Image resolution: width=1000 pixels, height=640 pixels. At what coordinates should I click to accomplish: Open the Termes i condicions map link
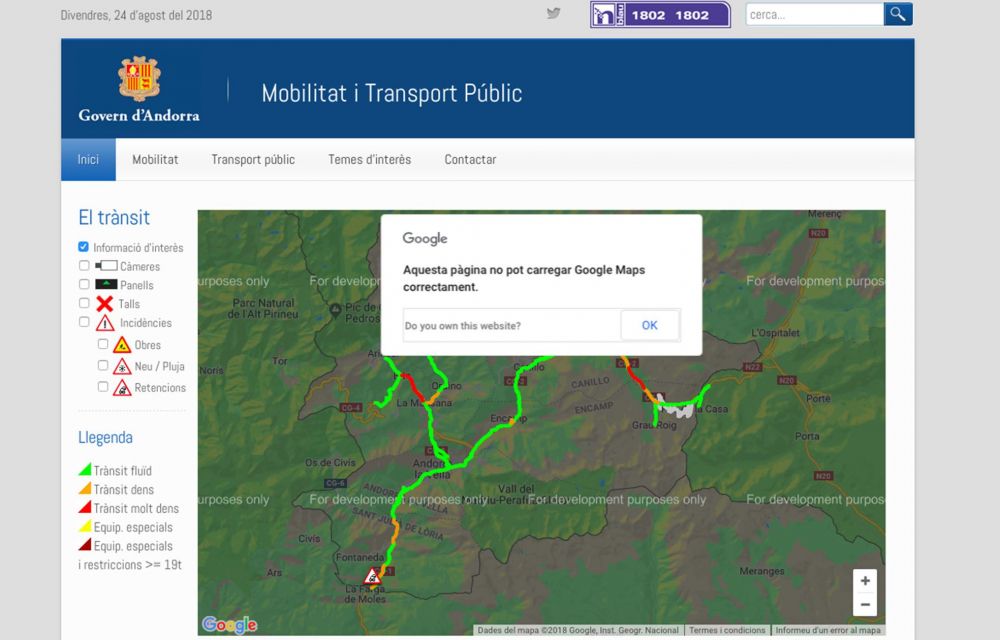click(x=727, y=631)
